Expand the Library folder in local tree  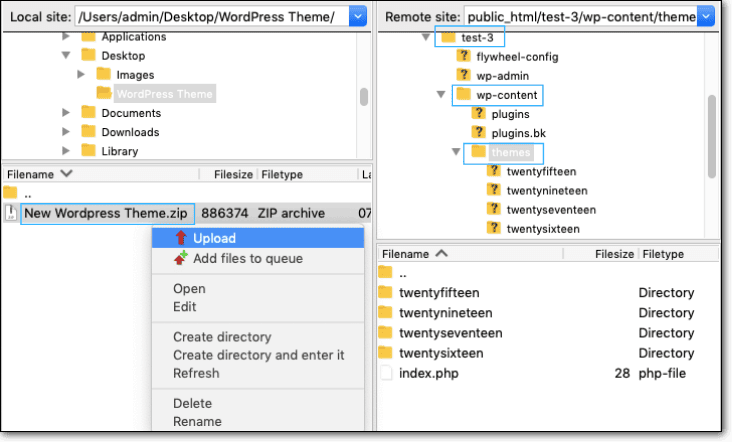click(x=66, y=151)
